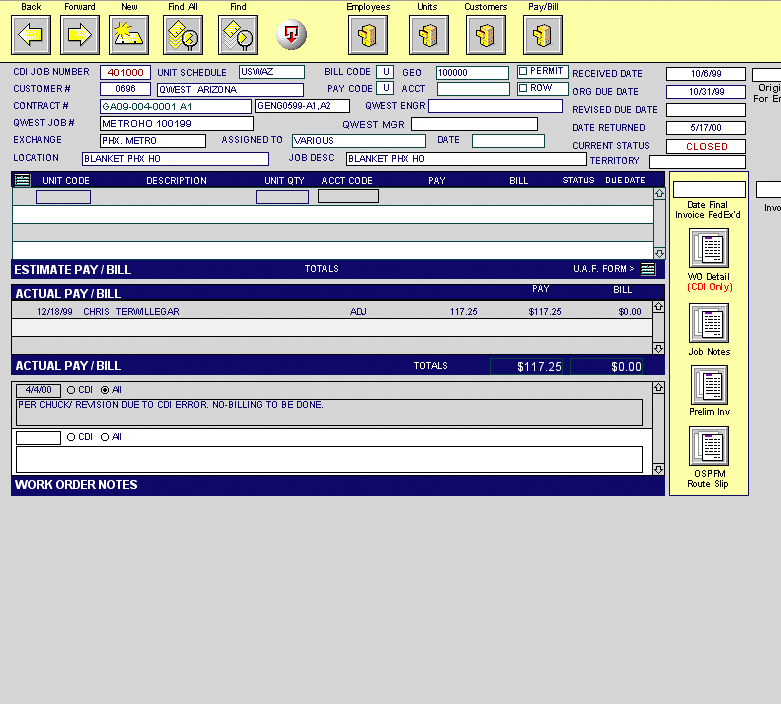Click the empty ACCT field
The width and height of the screenshot is (781, 704).
click(x=473, y=89)
